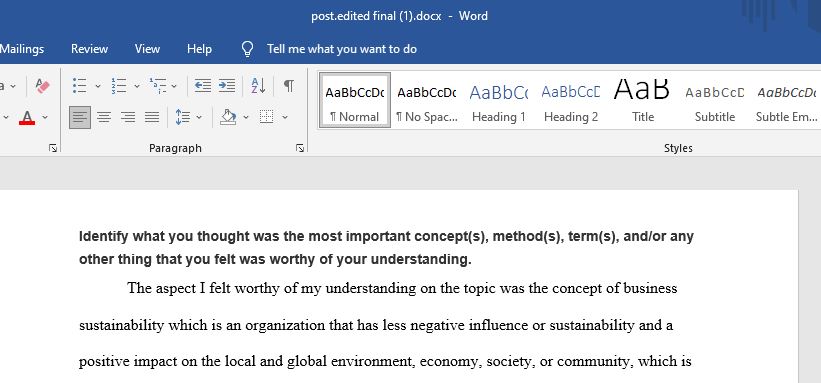Viewport: 821px width, 383px height.
Task: Apply a numbered list
Action: click(119, 85)
